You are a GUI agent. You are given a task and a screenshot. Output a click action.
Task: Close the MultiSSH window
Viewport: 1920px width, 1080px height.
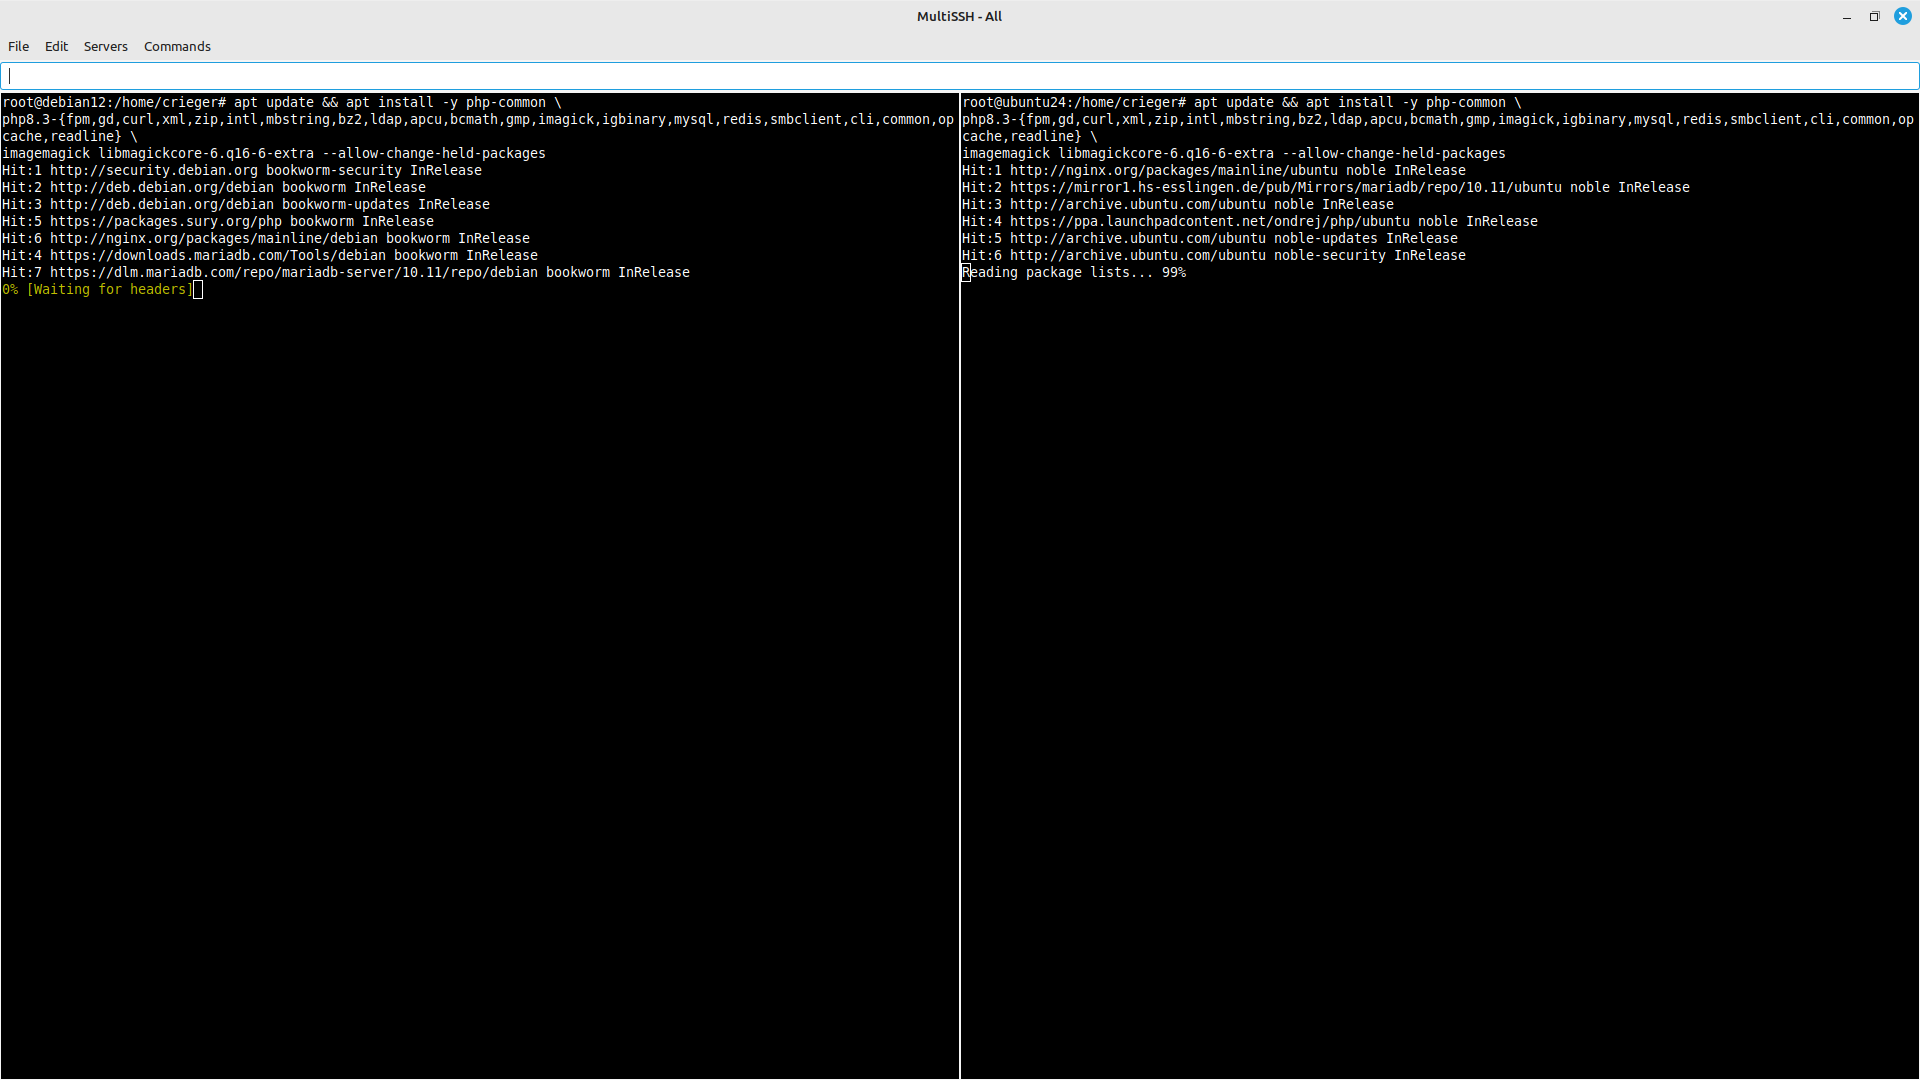1902,17
